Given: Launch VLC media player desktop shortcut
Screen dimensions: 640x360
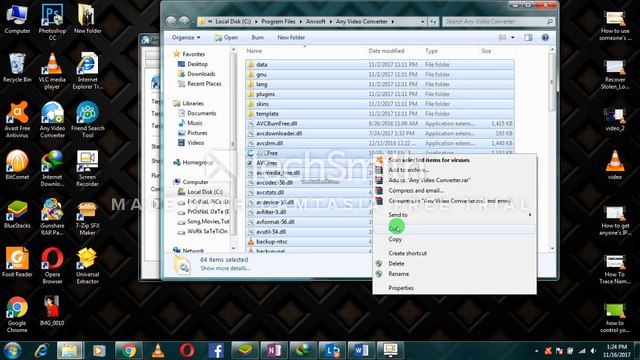Looking at the screenshot, I should [x=52, y=71].
